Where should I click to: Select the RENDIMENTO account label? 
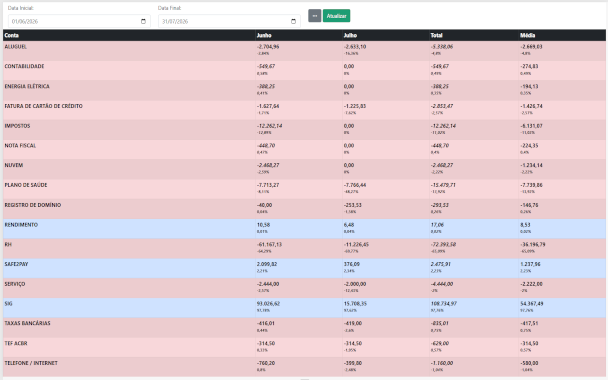(x=21, y=225)
